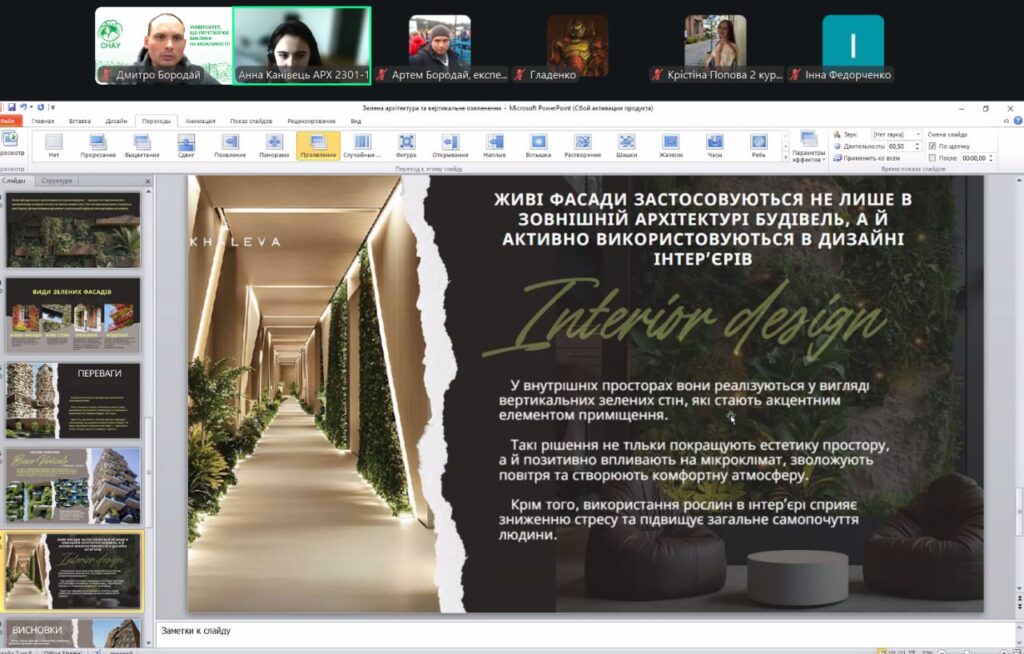Click the Save icon in quick access toolbar
This screenshot has width=1024, height=654.
click(12, 107)
